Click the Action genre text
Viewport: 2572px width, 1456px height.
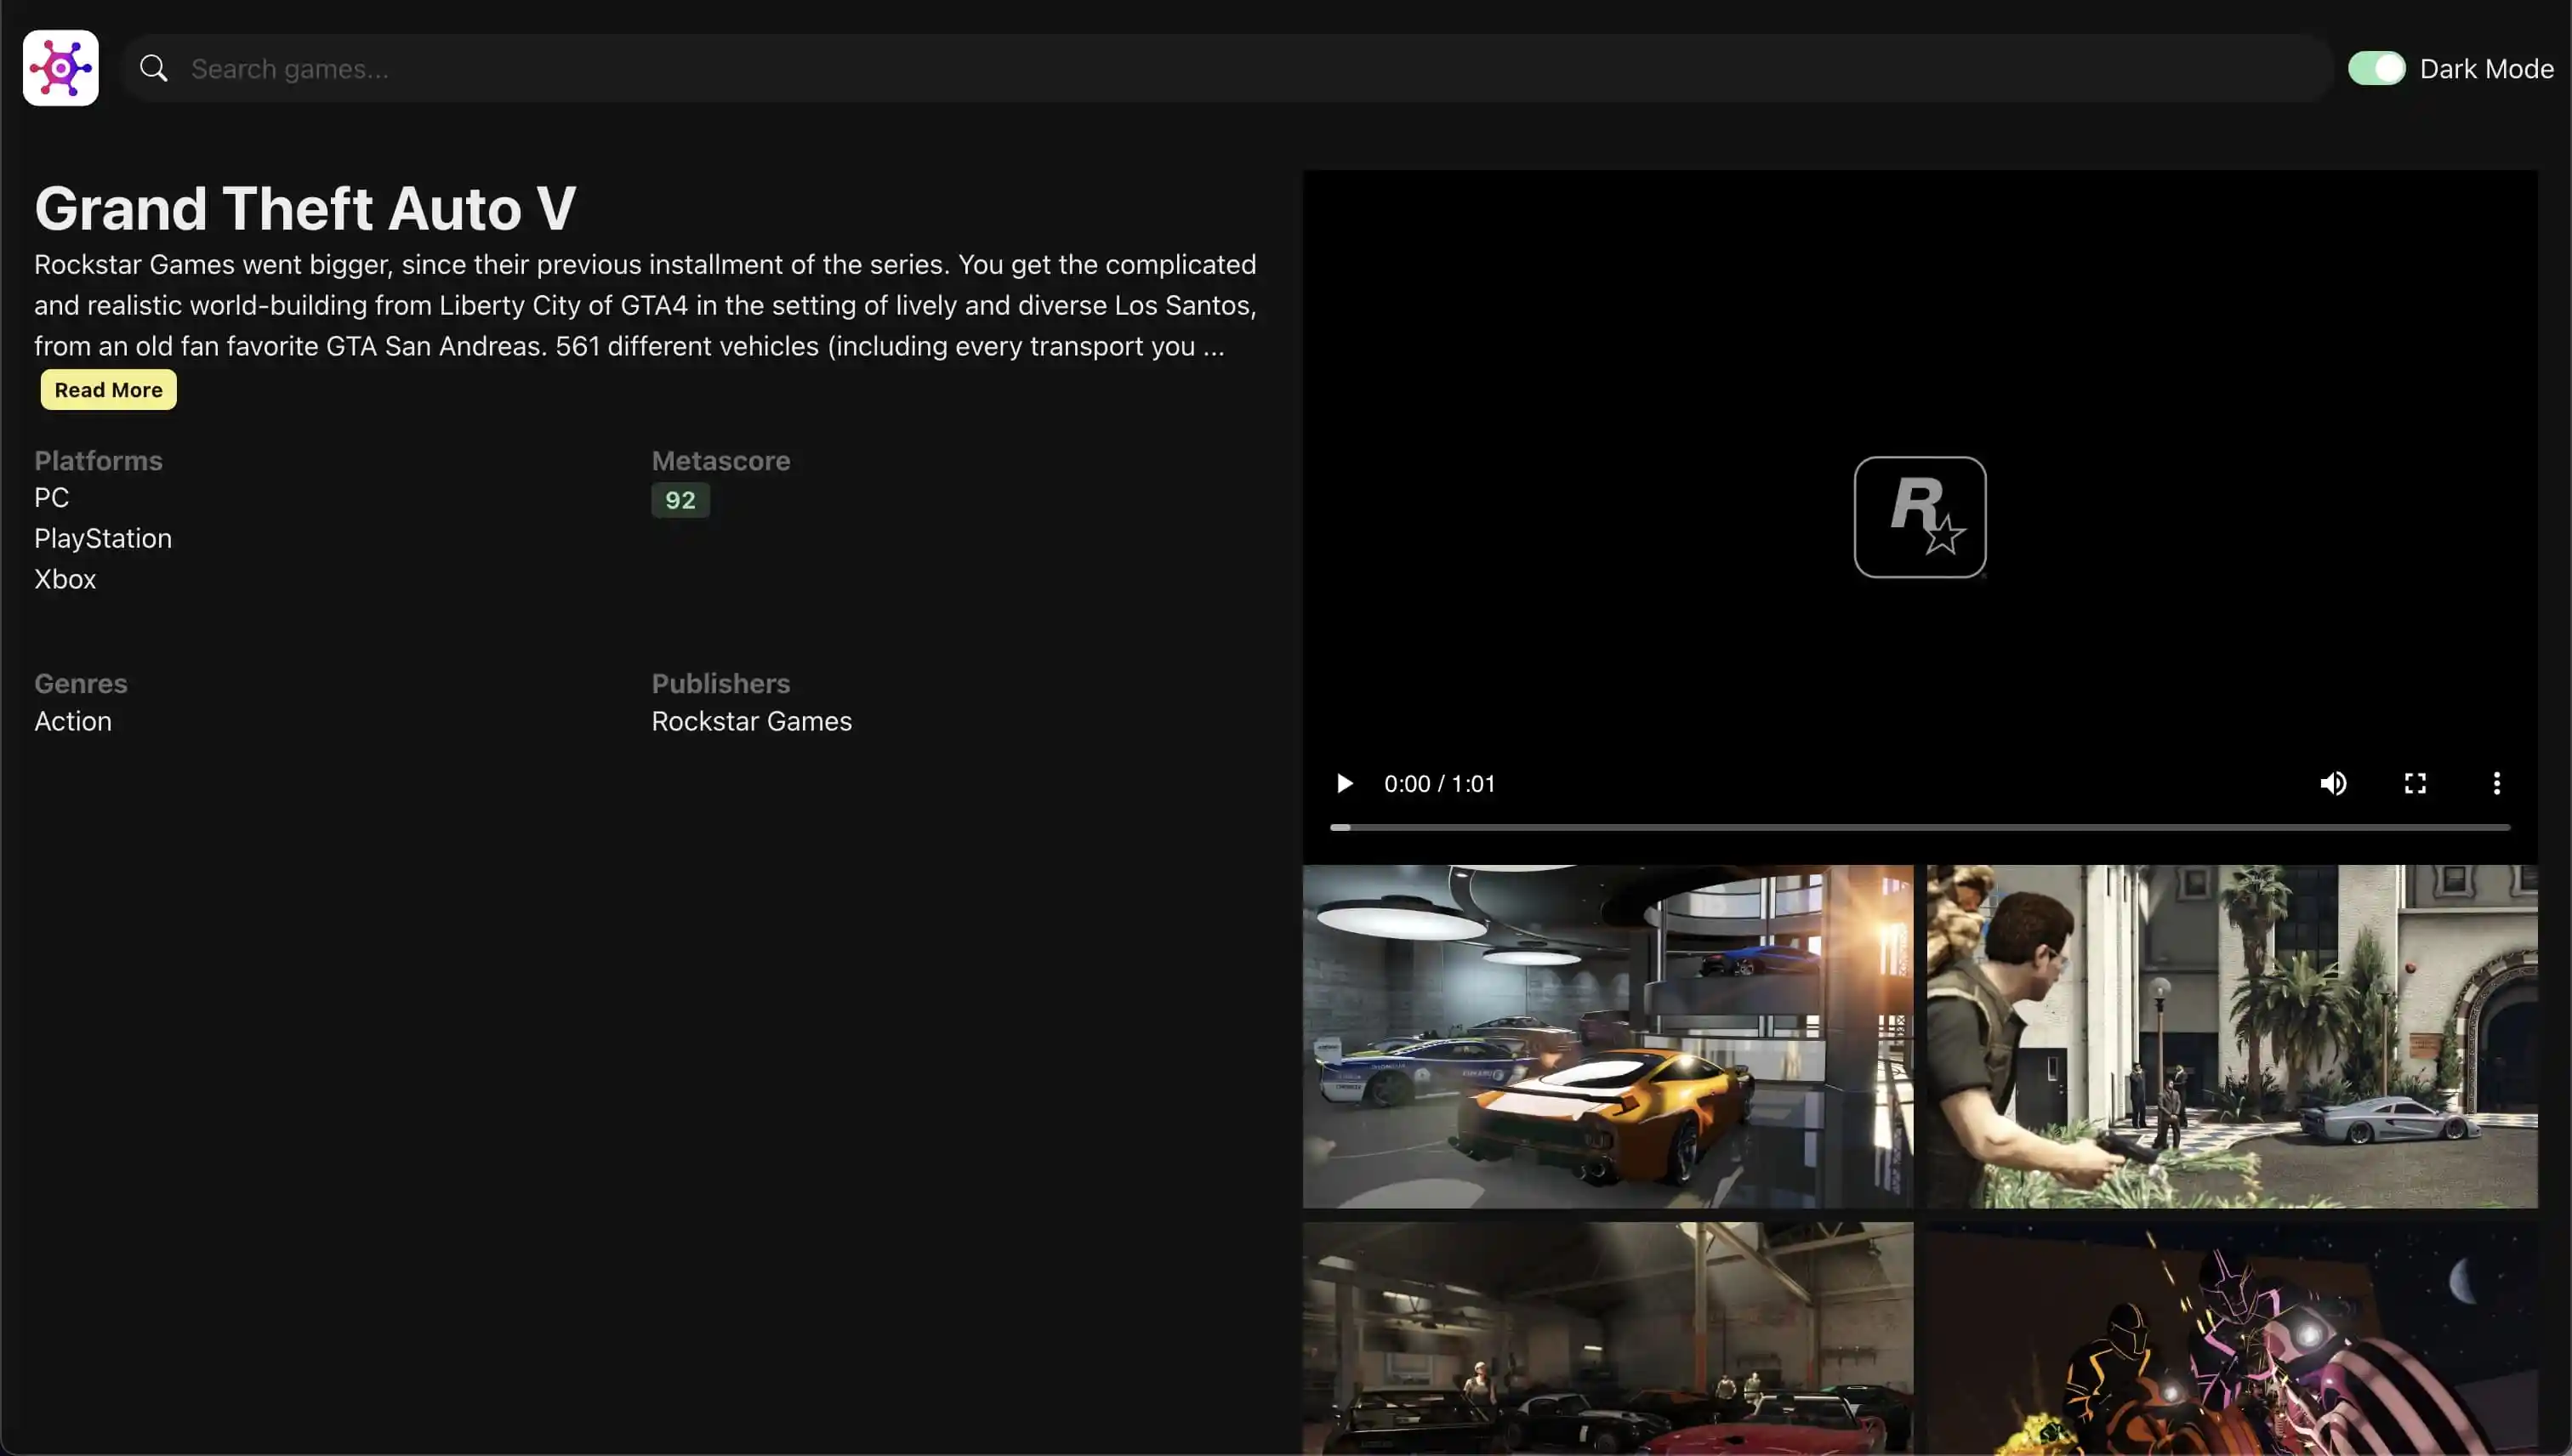73,721
